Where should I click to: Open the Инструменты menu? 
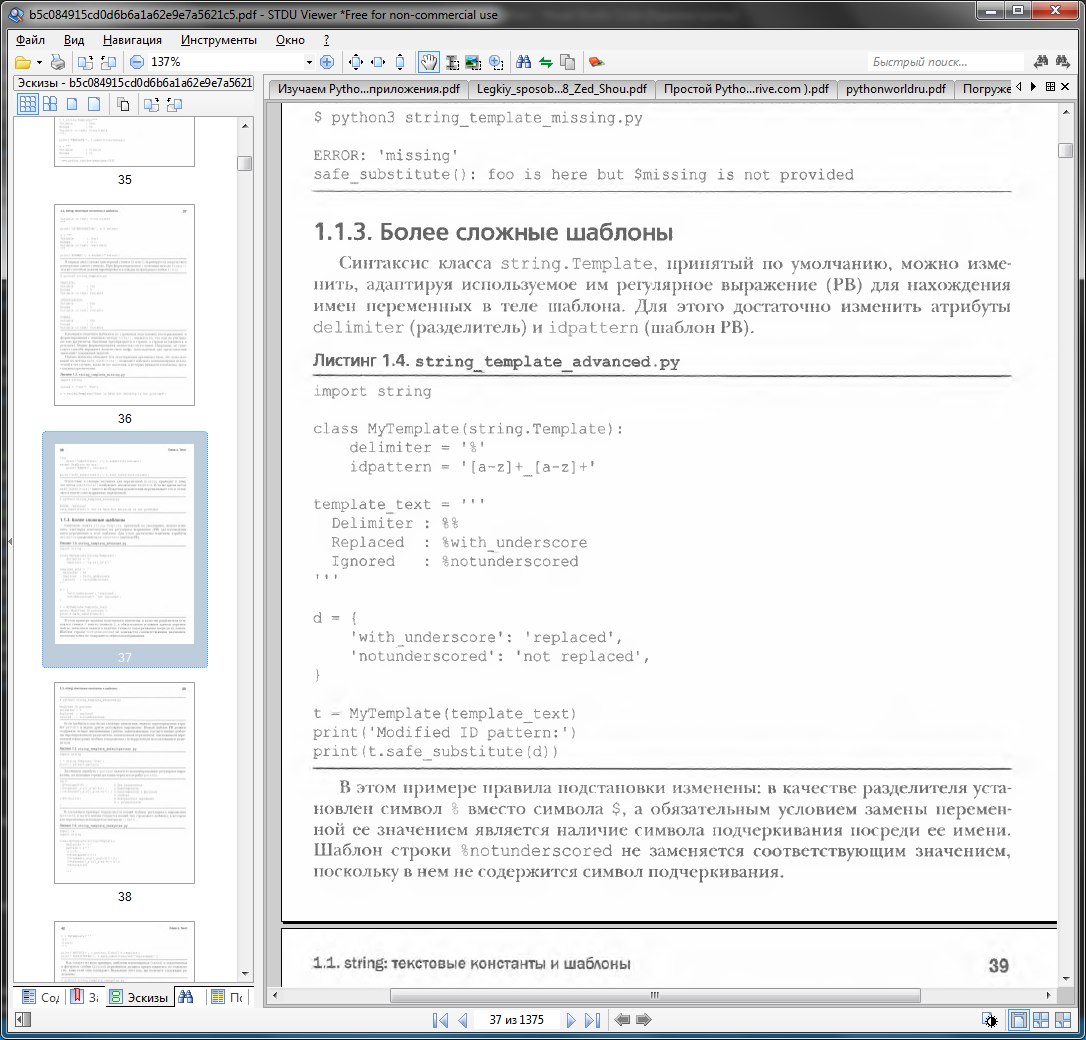coord(219,40)
